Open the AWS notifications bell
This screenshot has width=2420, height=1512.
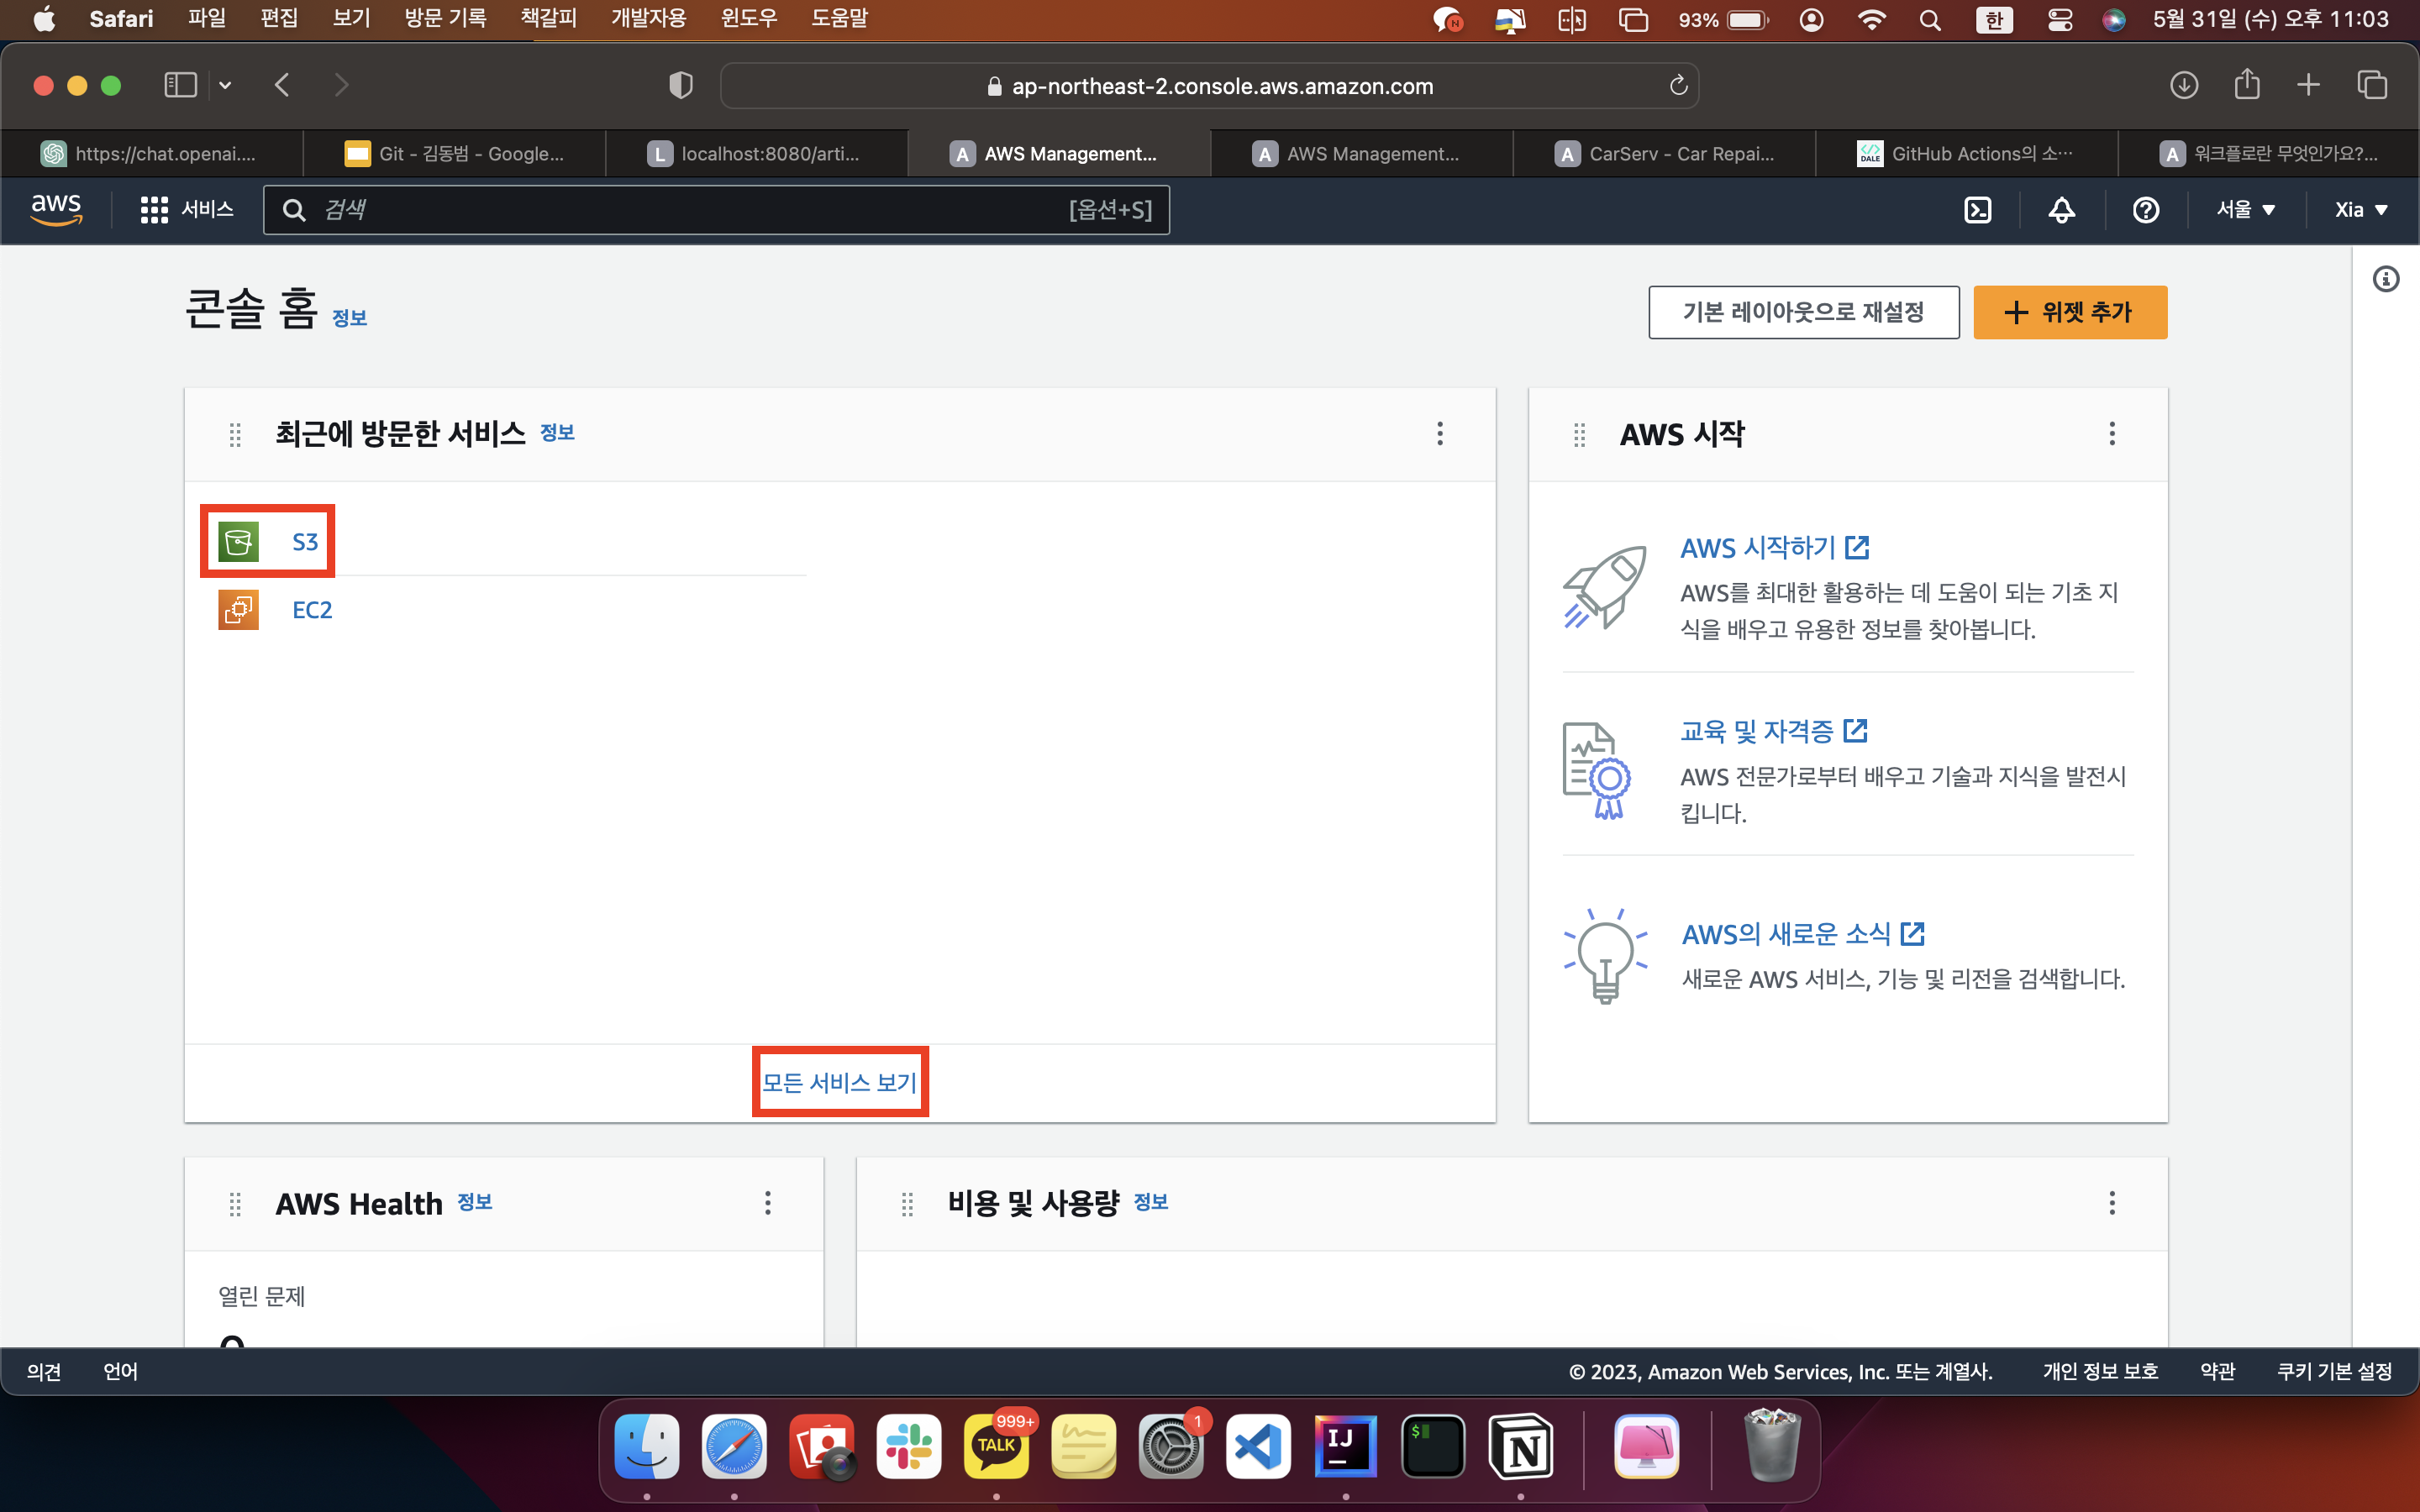point(2061,210)
